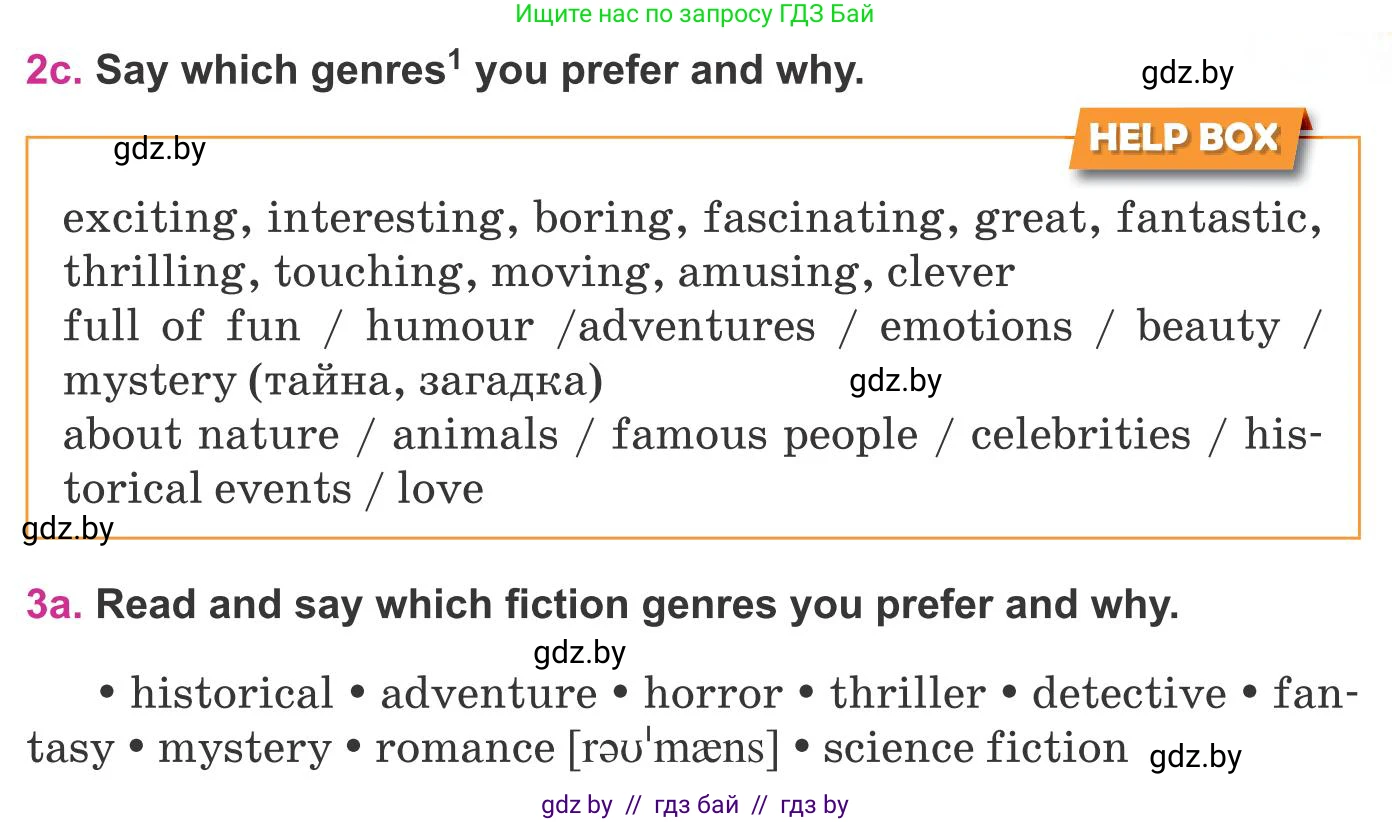Click the word "celebrities"

(1080, 435)
